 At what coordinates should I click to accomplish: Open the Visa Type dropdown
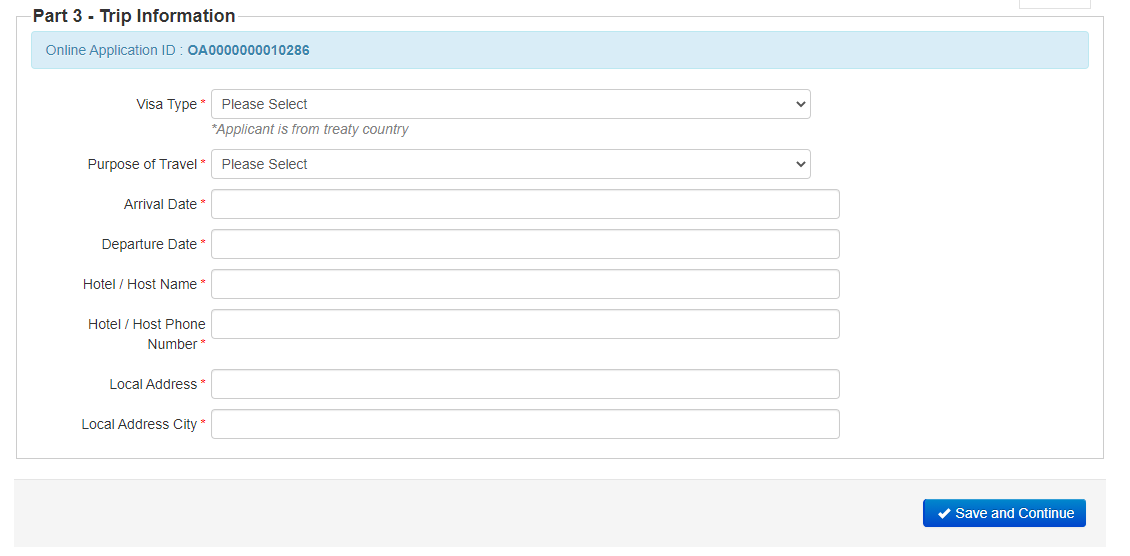coord(510,104)
